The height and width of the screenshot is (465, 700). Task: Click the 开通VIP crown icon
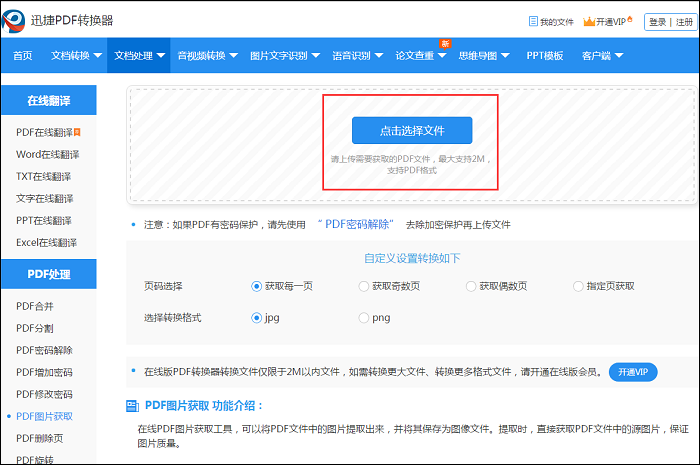pos(588,21)
